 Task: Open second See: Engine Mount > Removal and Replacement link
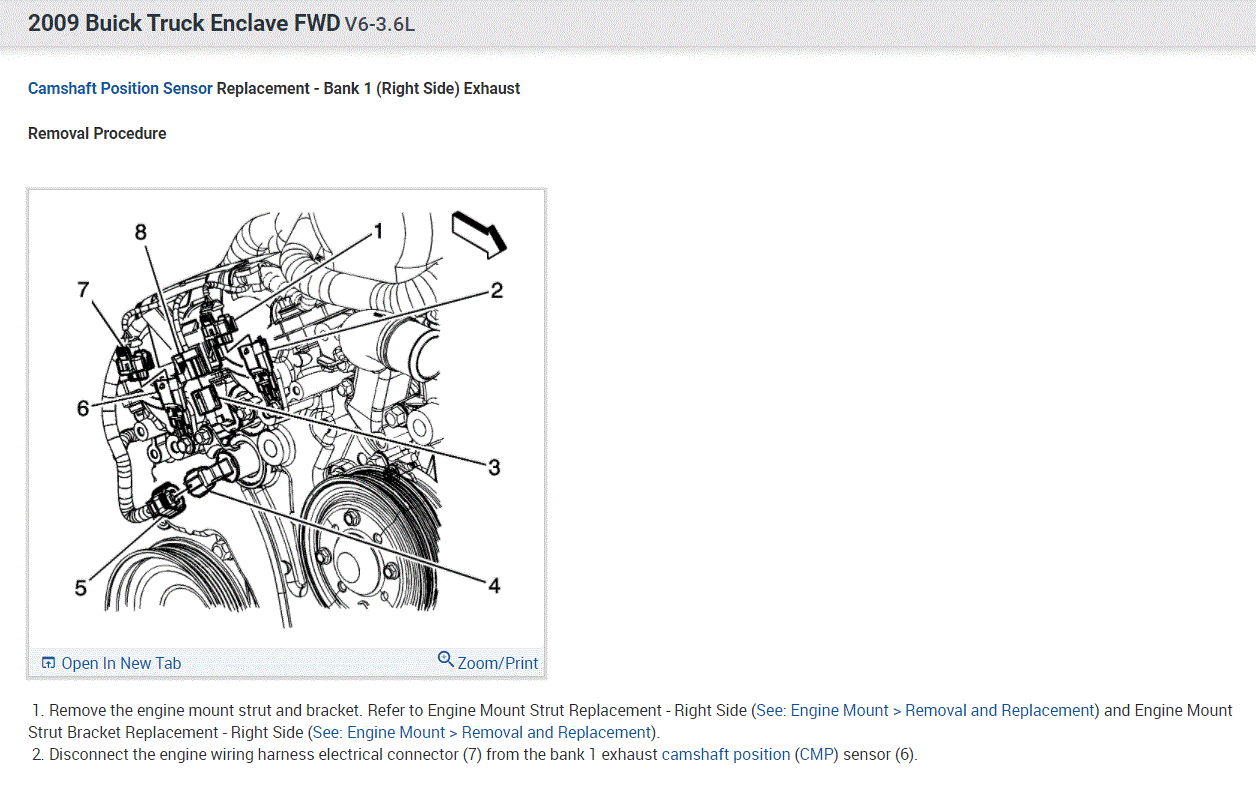coord(482,733)
